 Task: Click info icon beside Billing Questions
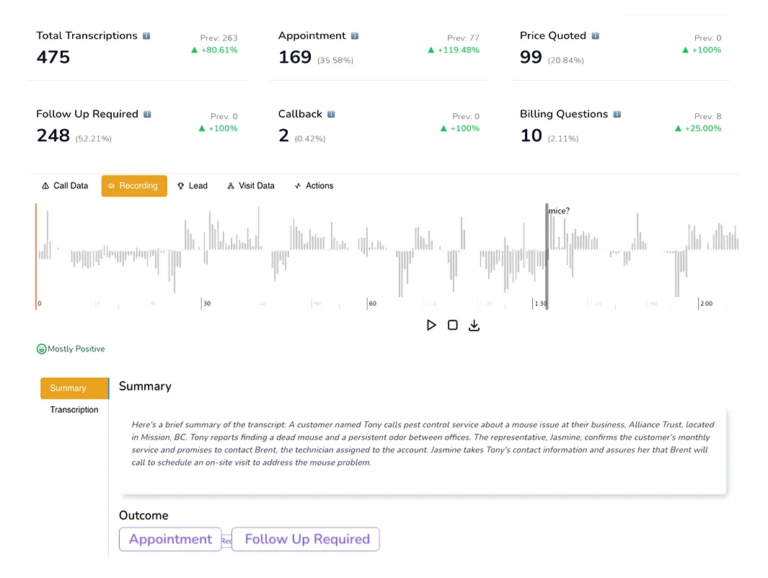coord(618,115)
